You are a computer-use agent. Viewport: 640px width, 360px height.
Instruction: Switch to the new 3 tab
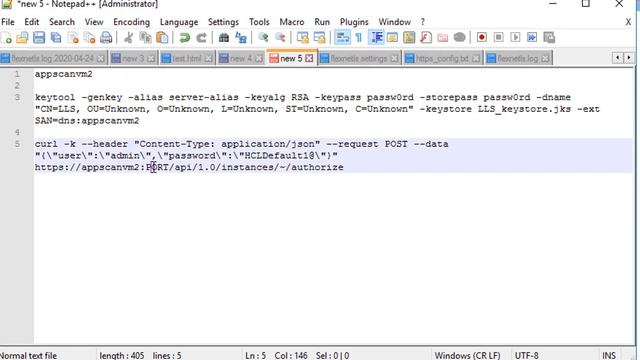pyautogui.click(x=133, y=58)
